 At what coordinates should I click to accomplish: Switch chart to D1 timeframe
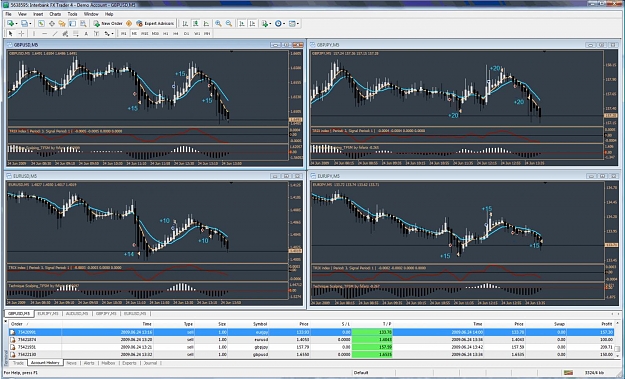[186, 34]
